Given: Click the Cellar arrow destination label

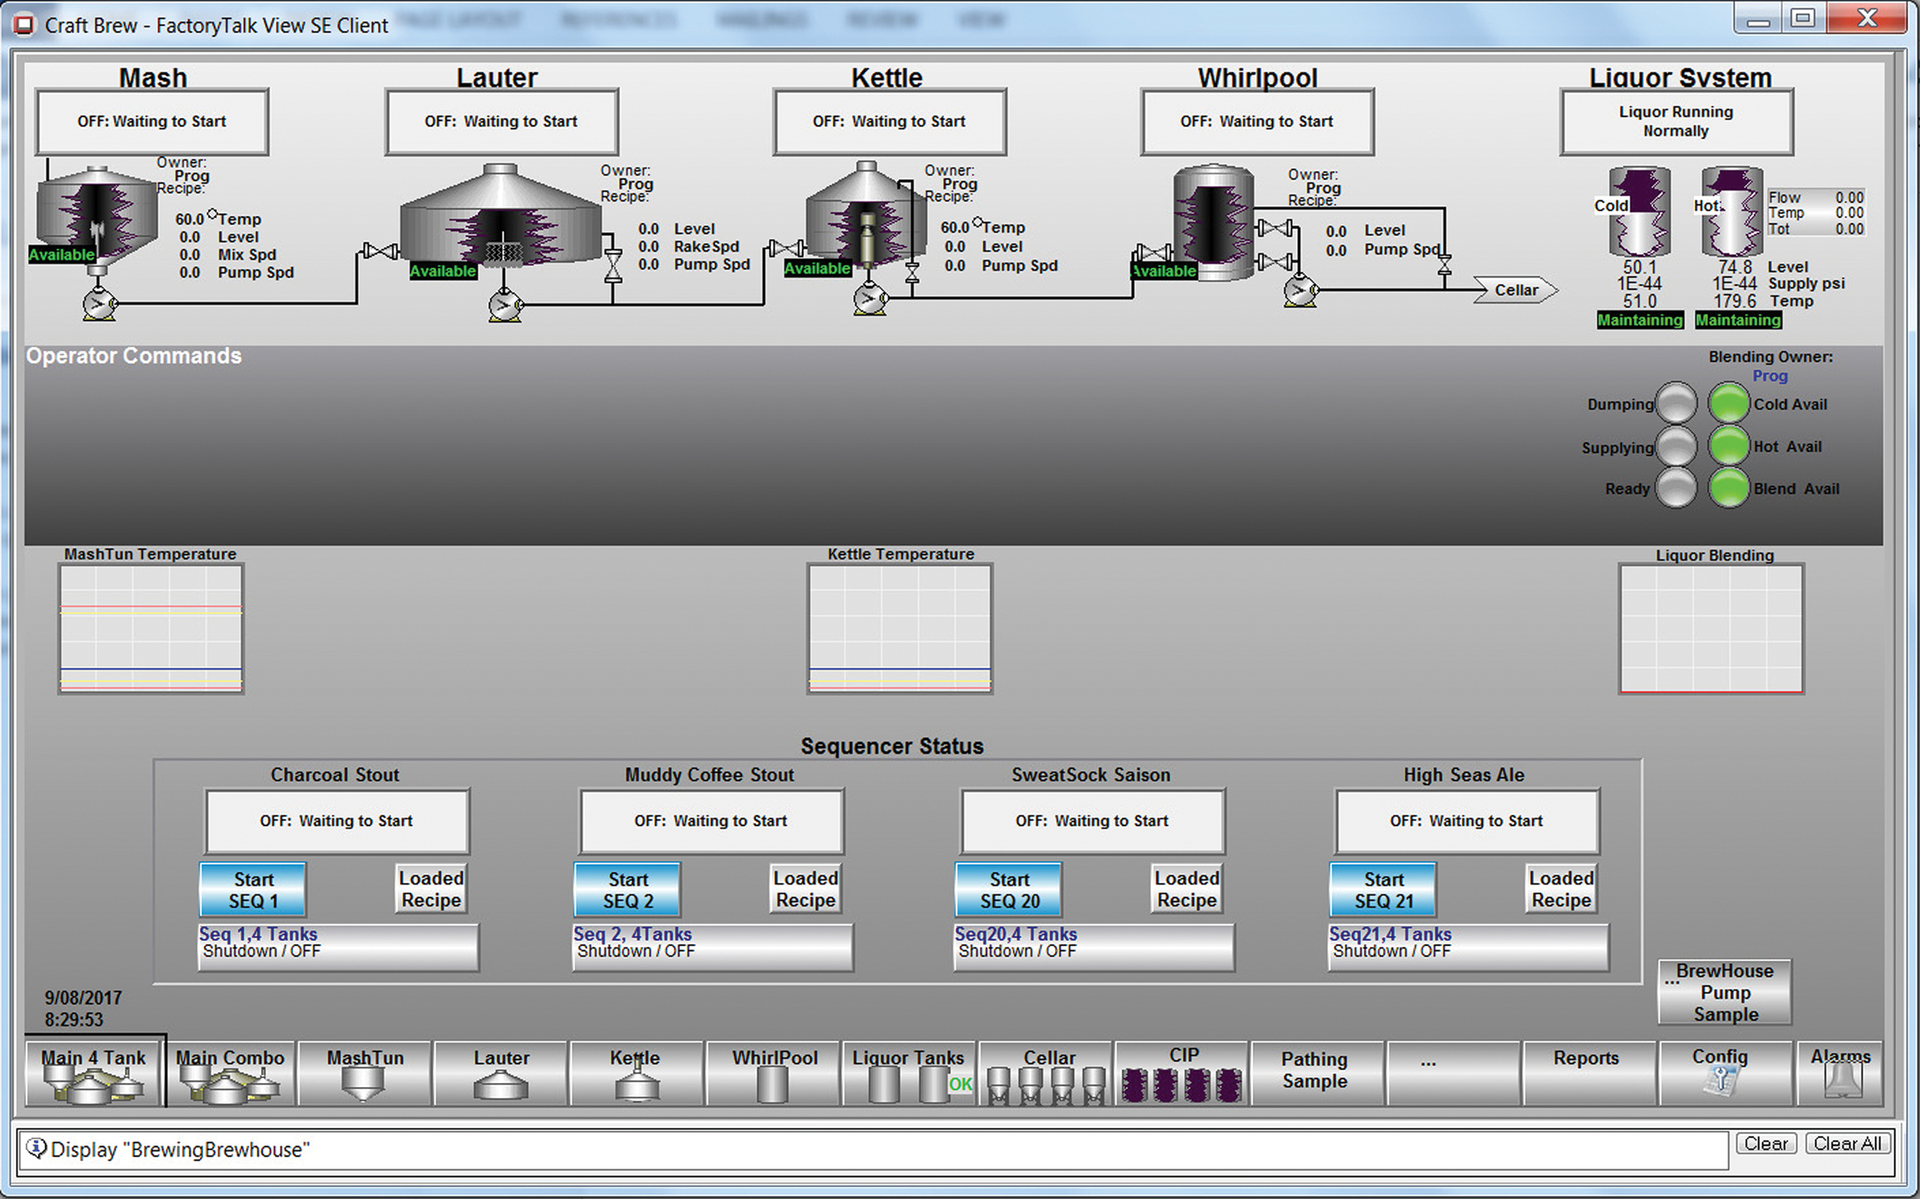Looking at the screenshot, I should pyautogui.click(x=1515, y=291).
